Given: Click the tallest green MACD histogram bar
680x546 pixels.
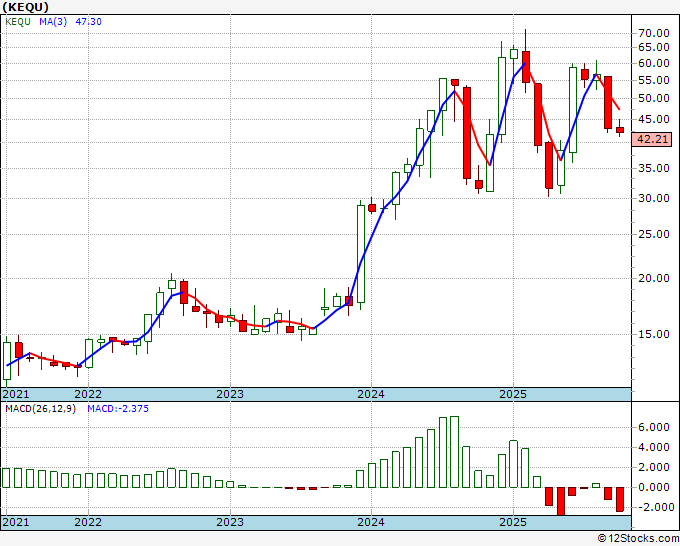Looking at the screenshot, I should pos(454,451).
